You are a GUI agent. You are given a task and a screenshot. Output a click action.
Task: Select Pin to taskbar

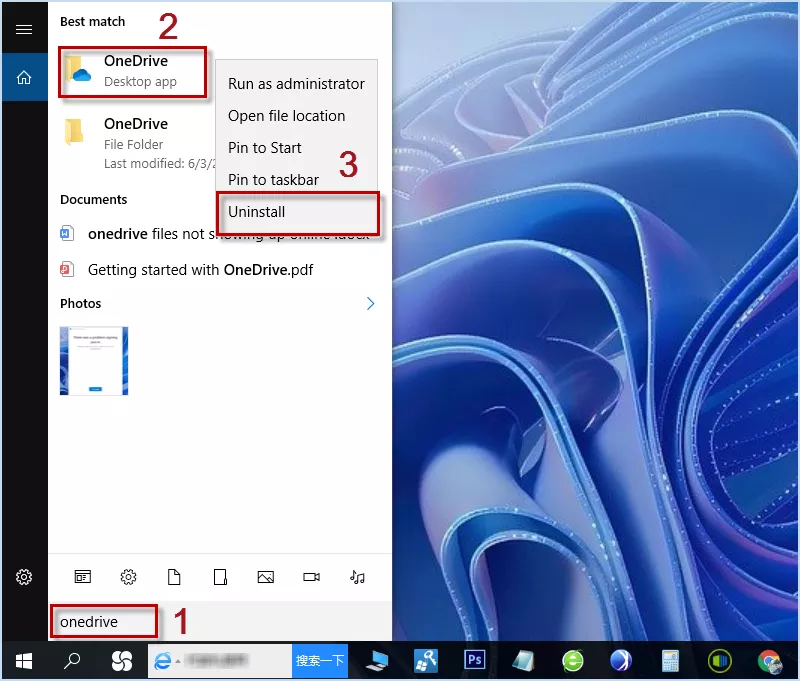[x=296, y=180]
